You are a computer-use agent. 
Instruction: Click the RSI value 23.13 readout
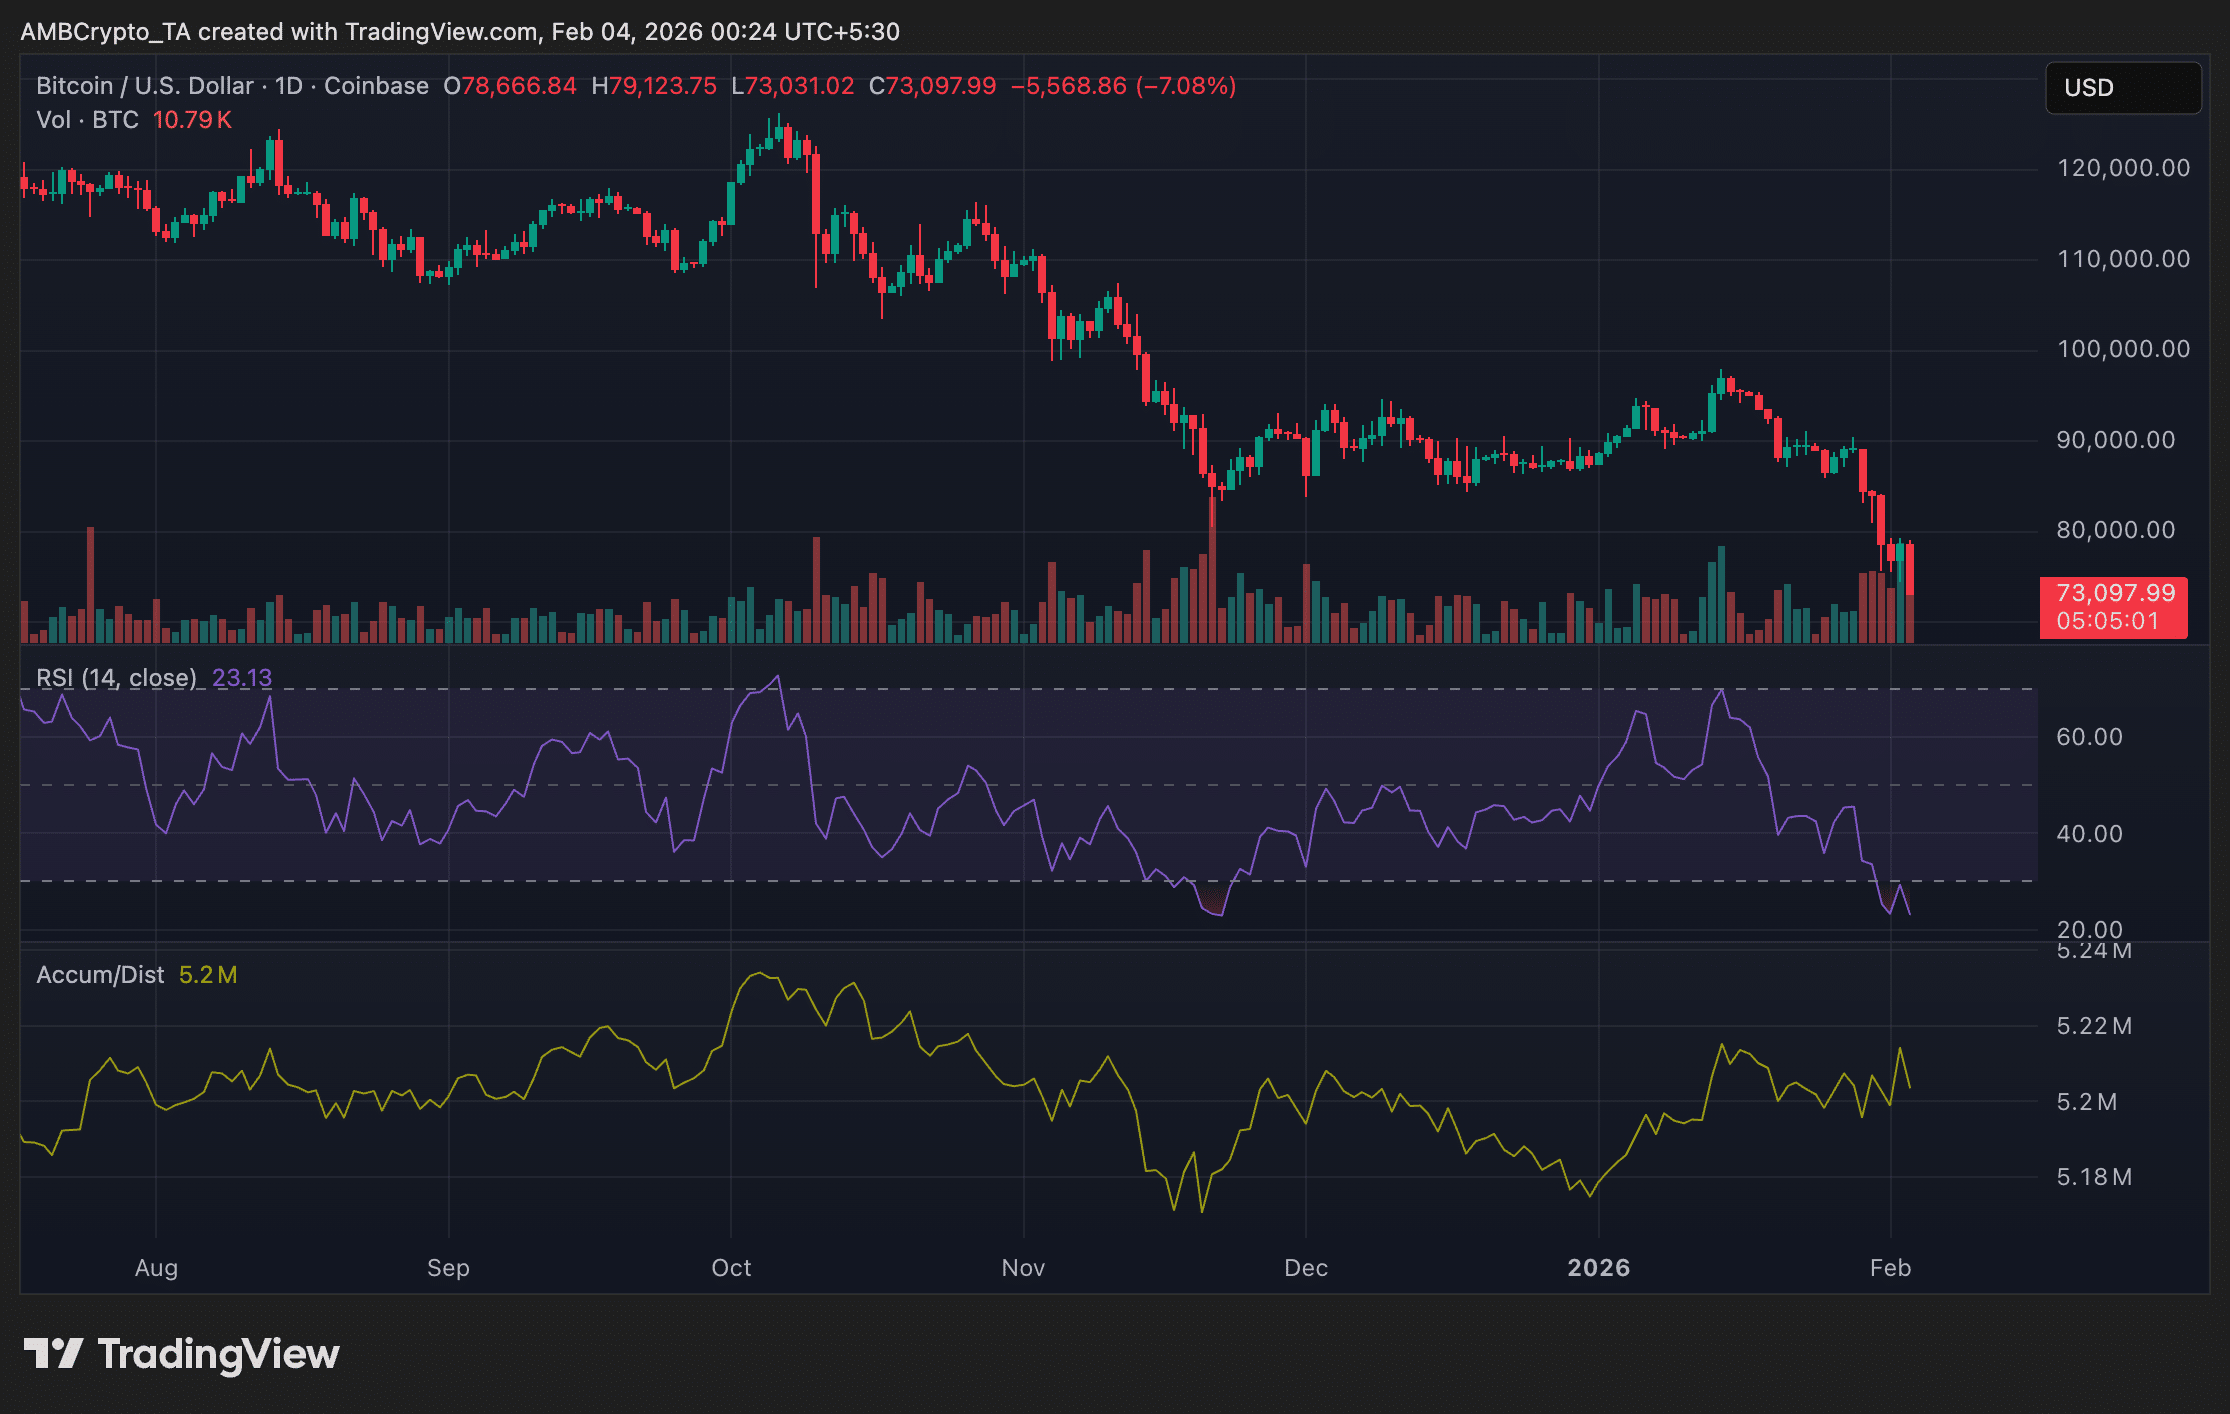click(x=242, y=678)
